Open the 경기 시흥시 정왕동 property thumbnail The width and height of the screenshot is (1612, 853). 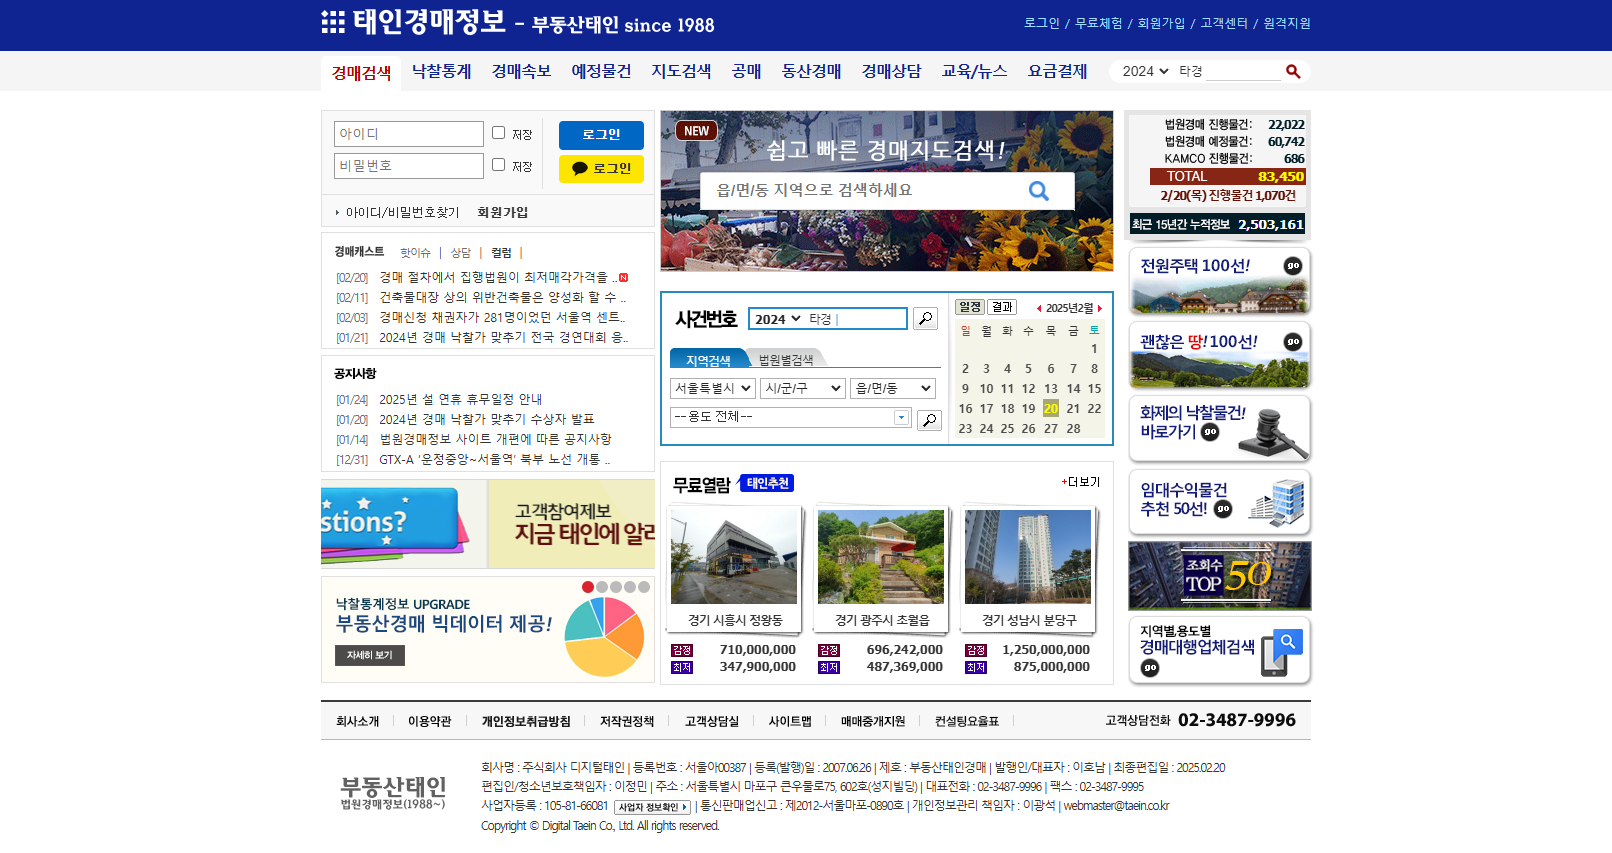(734, 557)
